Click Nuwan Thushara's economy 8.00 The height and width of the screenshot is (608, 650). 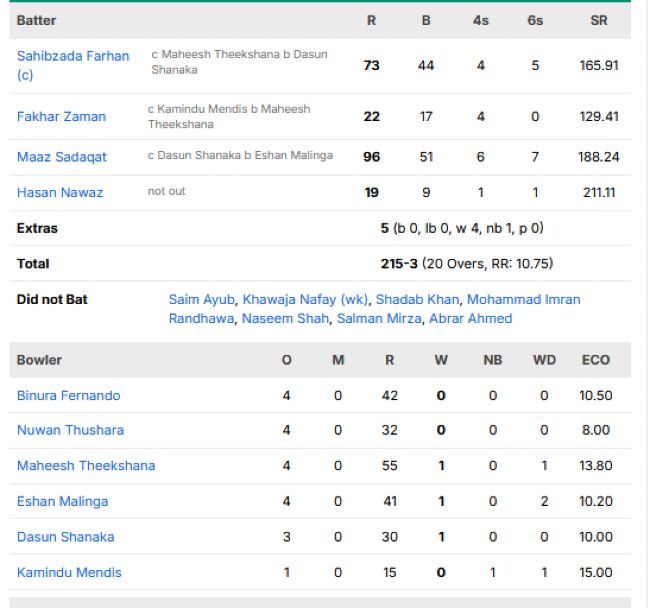coord(596,430)
